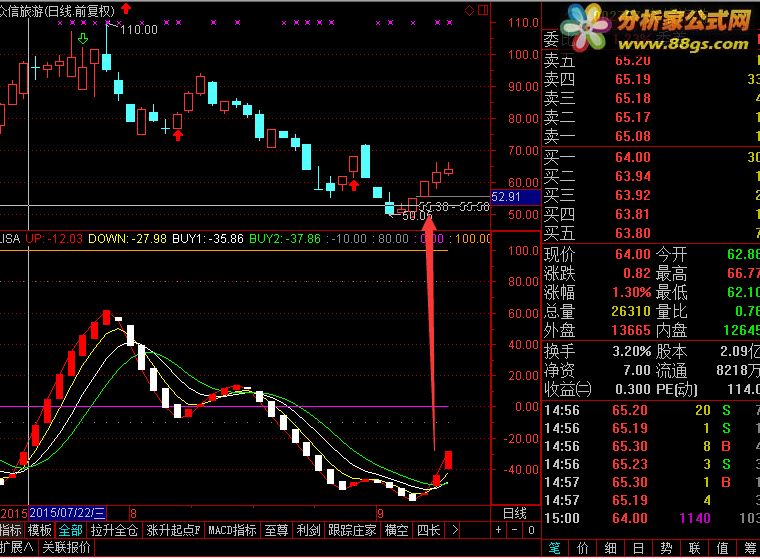The height and width of the screenshot is (559, 760).
Task: Click the zoom in plus button below 日线
Action: pyautogui.click(x=498, y=530)
